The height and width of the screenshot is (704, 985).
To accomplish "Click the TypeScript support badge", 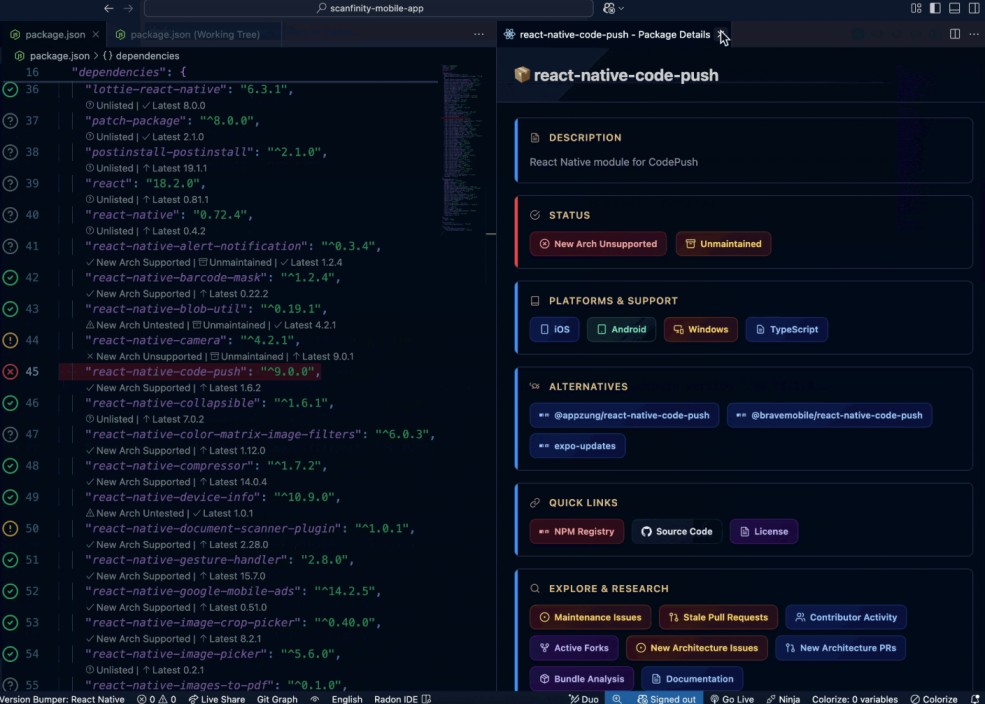I will 786,329.
